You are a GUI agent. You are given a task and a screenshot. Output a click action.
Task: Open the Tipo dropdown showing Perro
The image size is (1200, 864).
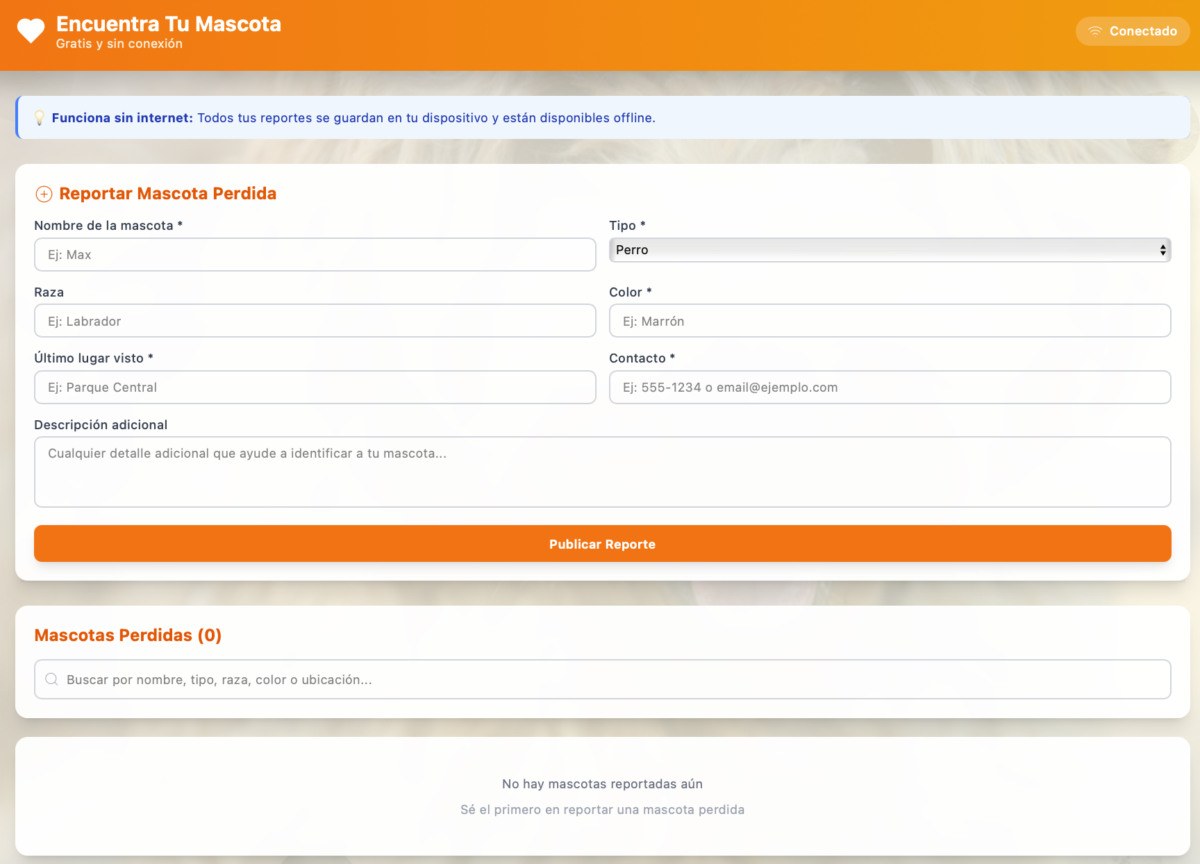tap(890, 250)
